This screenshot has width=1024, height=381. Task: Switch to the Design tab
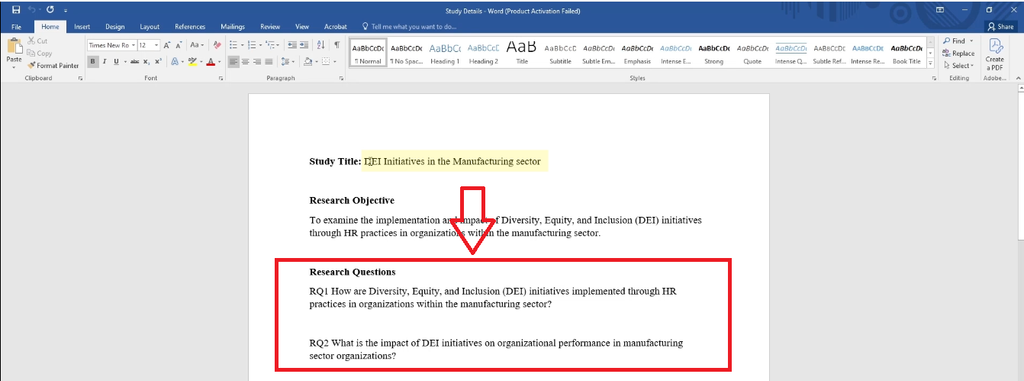(115, 27)
